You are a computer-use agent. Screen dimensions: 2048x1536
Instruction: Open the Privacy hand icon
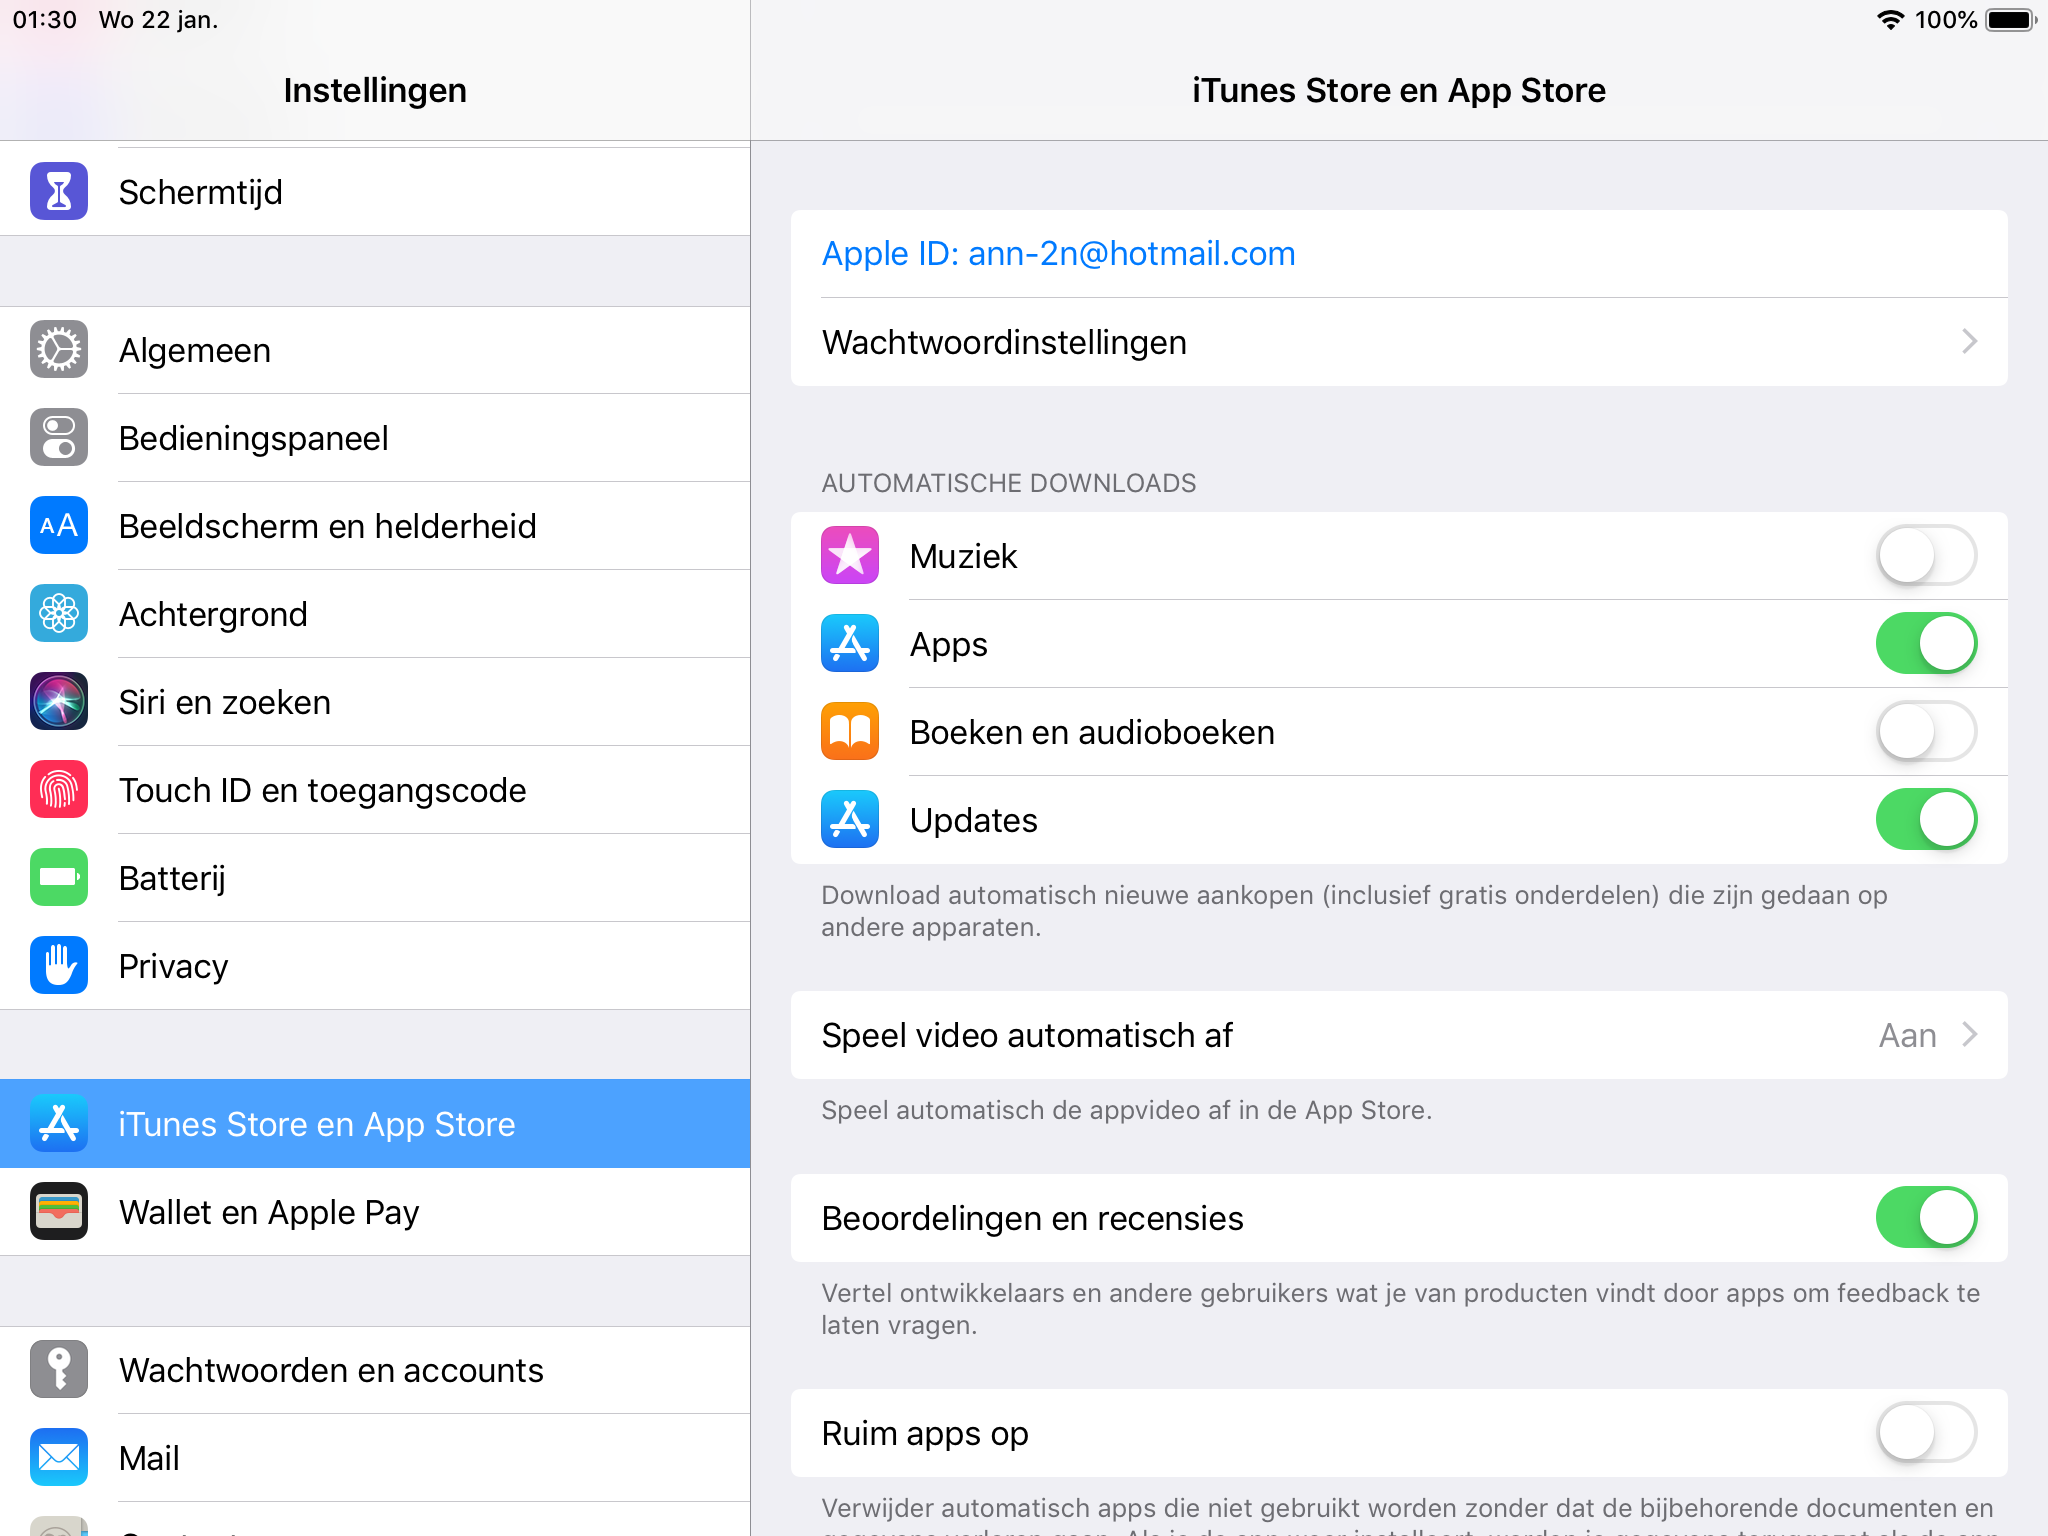point(59,966)
